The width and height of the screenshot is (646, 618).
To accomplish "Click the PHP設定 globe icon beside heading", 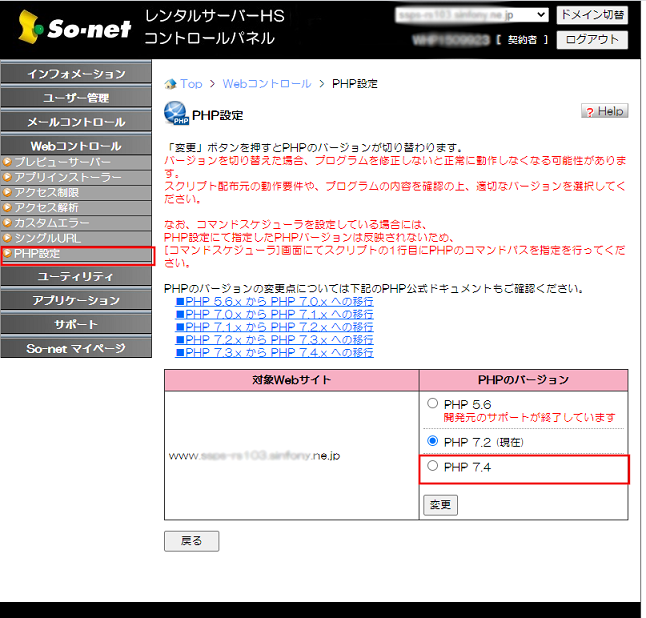I will click(176, 114).
